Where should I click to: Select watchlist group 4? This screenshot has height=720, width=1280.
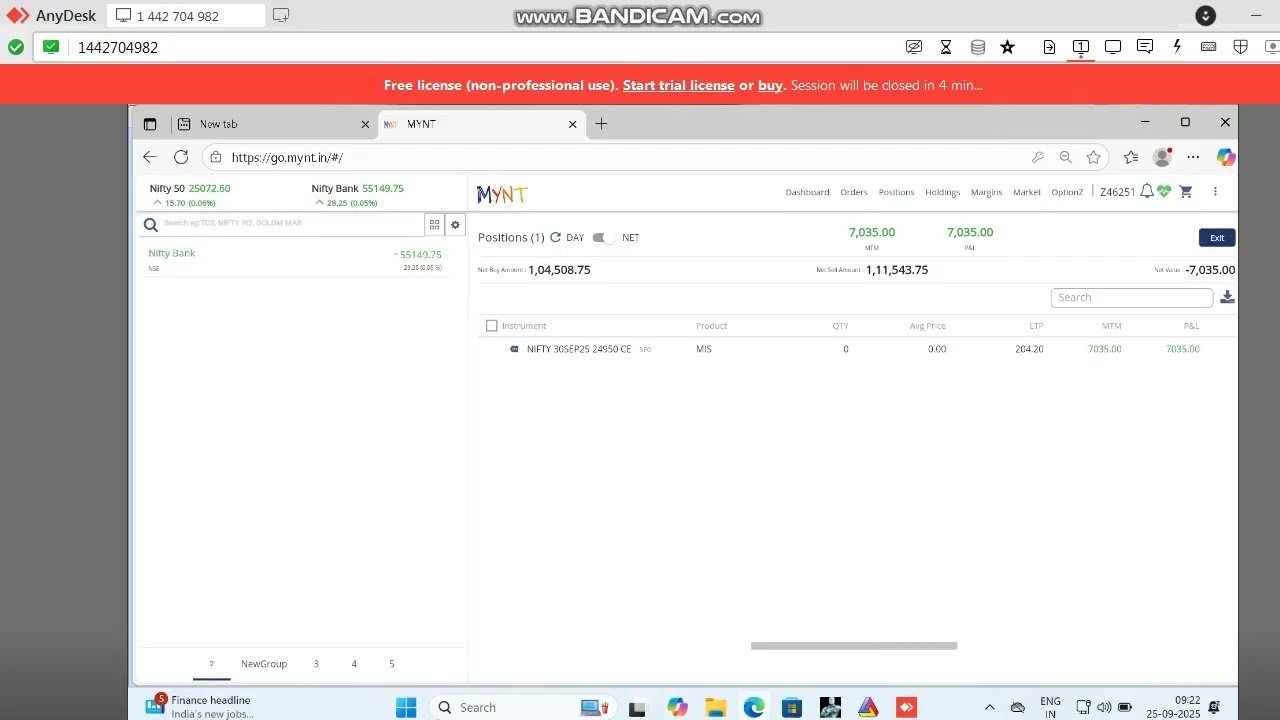pyautogui.click(x=354, y=664)
